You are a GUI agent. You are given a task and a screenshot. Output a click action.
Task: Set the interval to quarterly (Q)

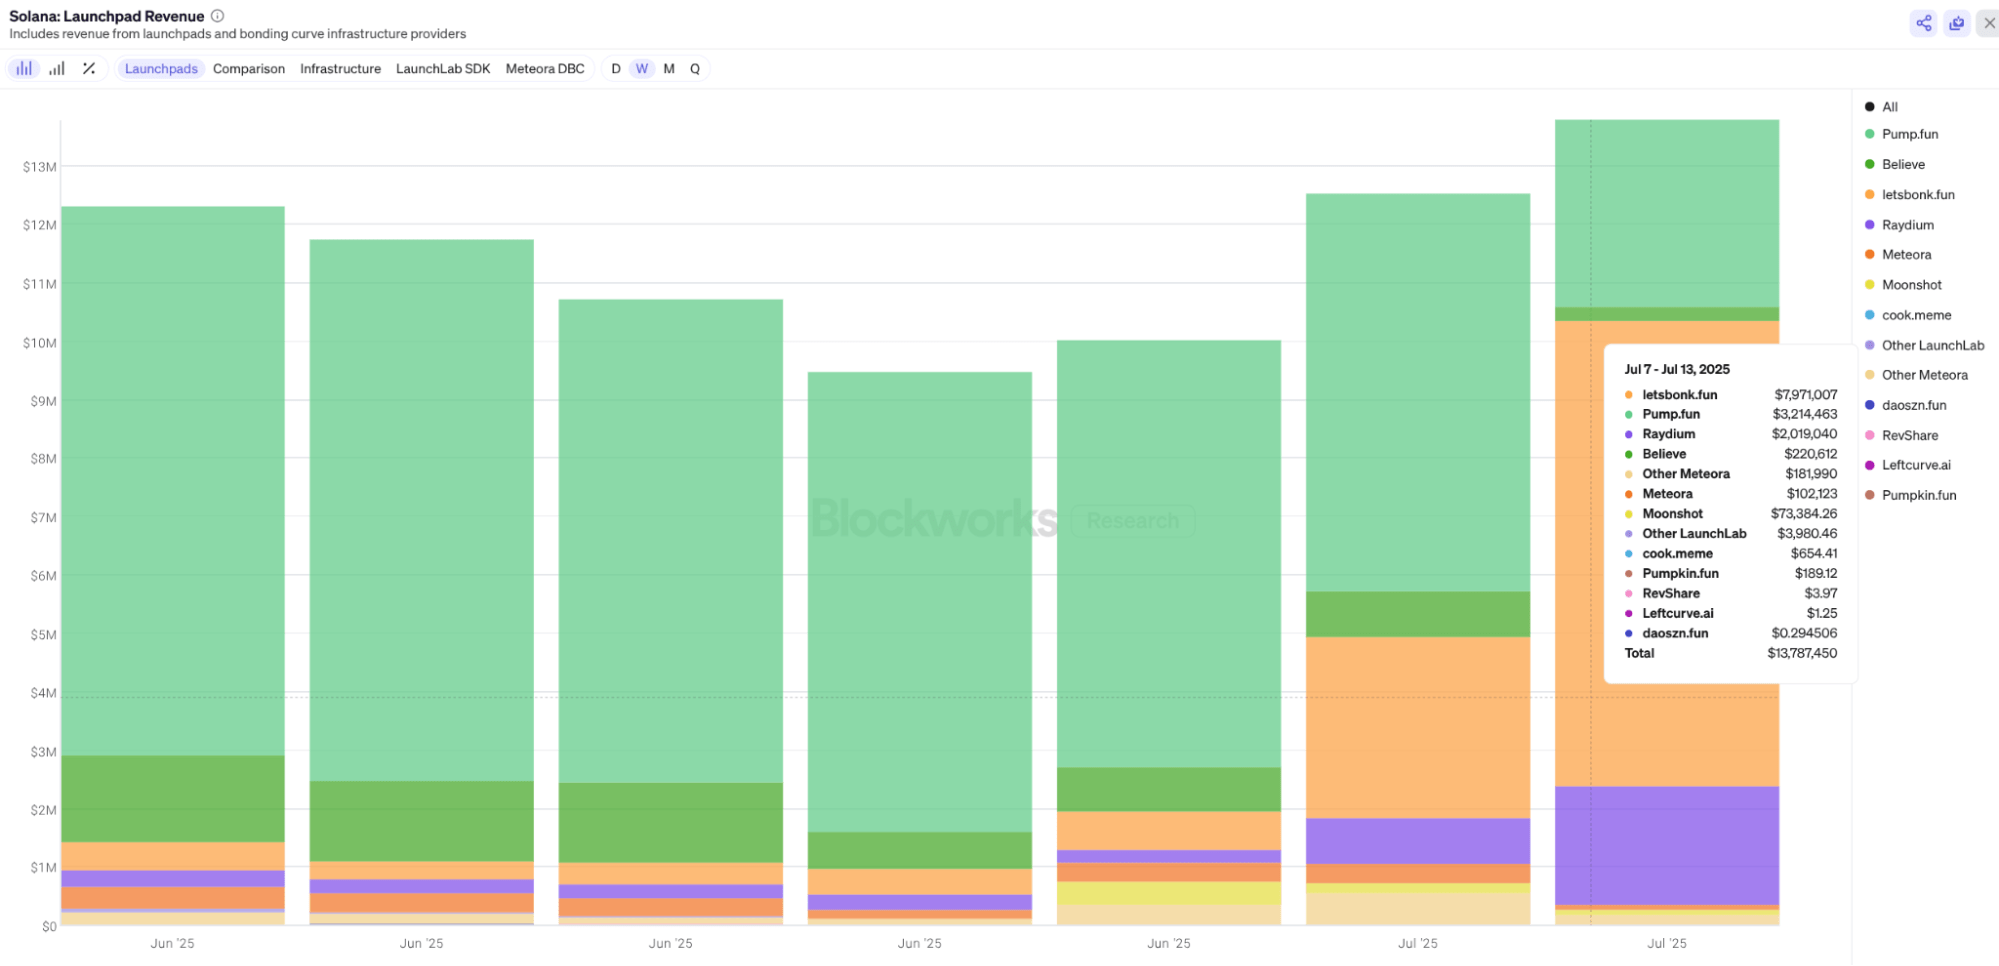point(695,69)
